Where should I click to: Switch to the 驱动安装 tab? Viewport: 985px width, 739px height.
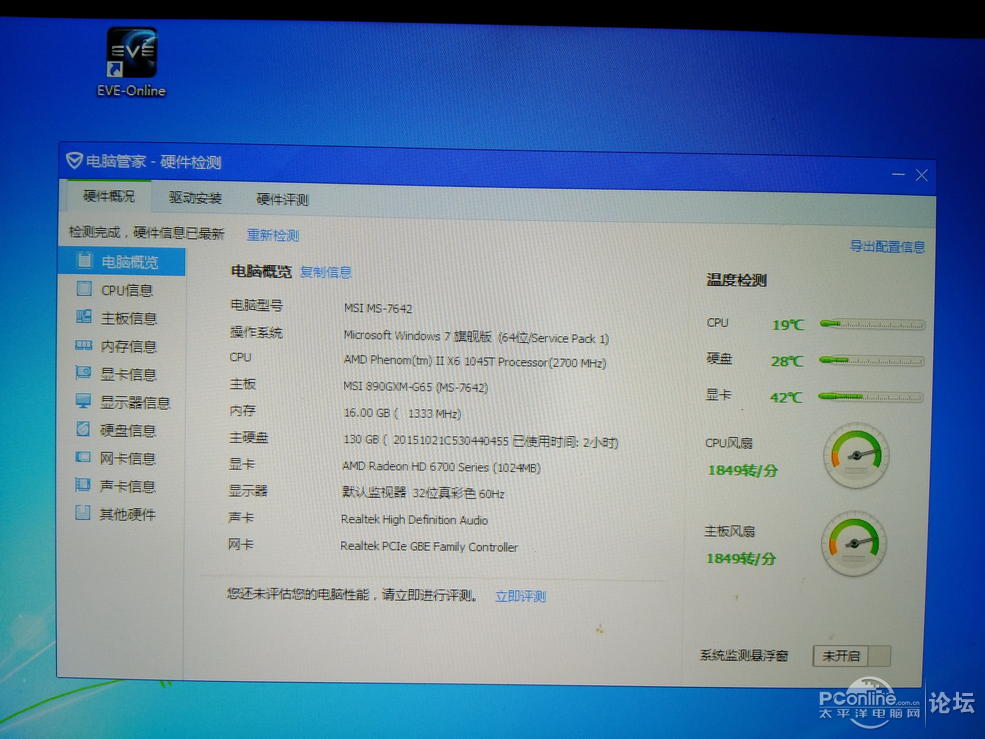coord(195,197)
